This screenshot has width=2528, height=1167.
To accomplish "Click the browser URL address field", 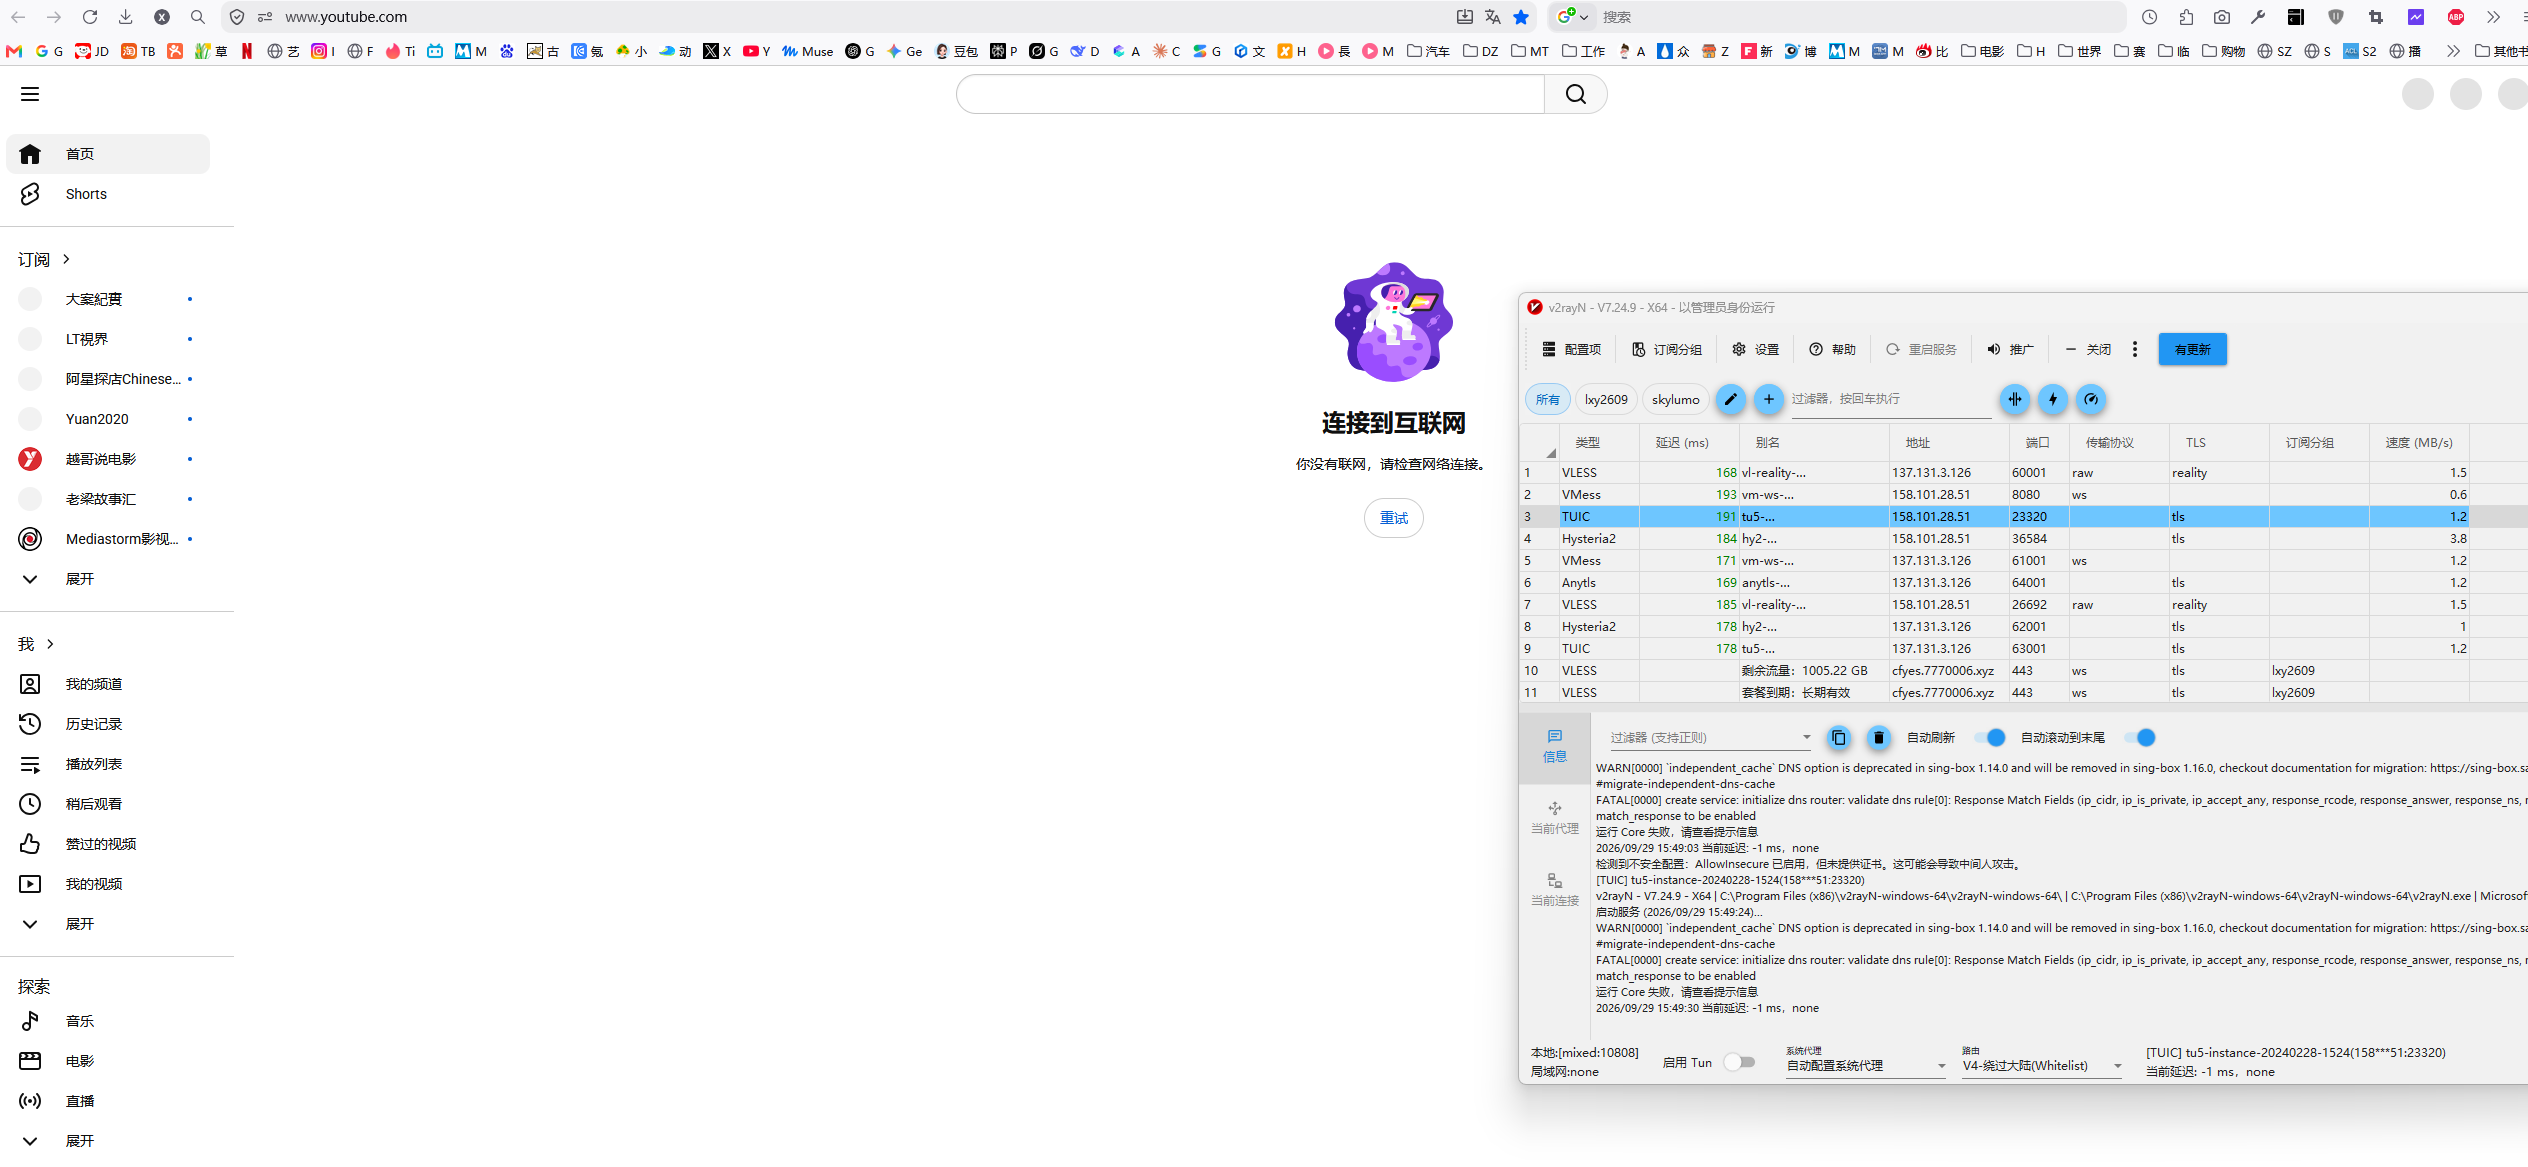I will tap(860, 17).
